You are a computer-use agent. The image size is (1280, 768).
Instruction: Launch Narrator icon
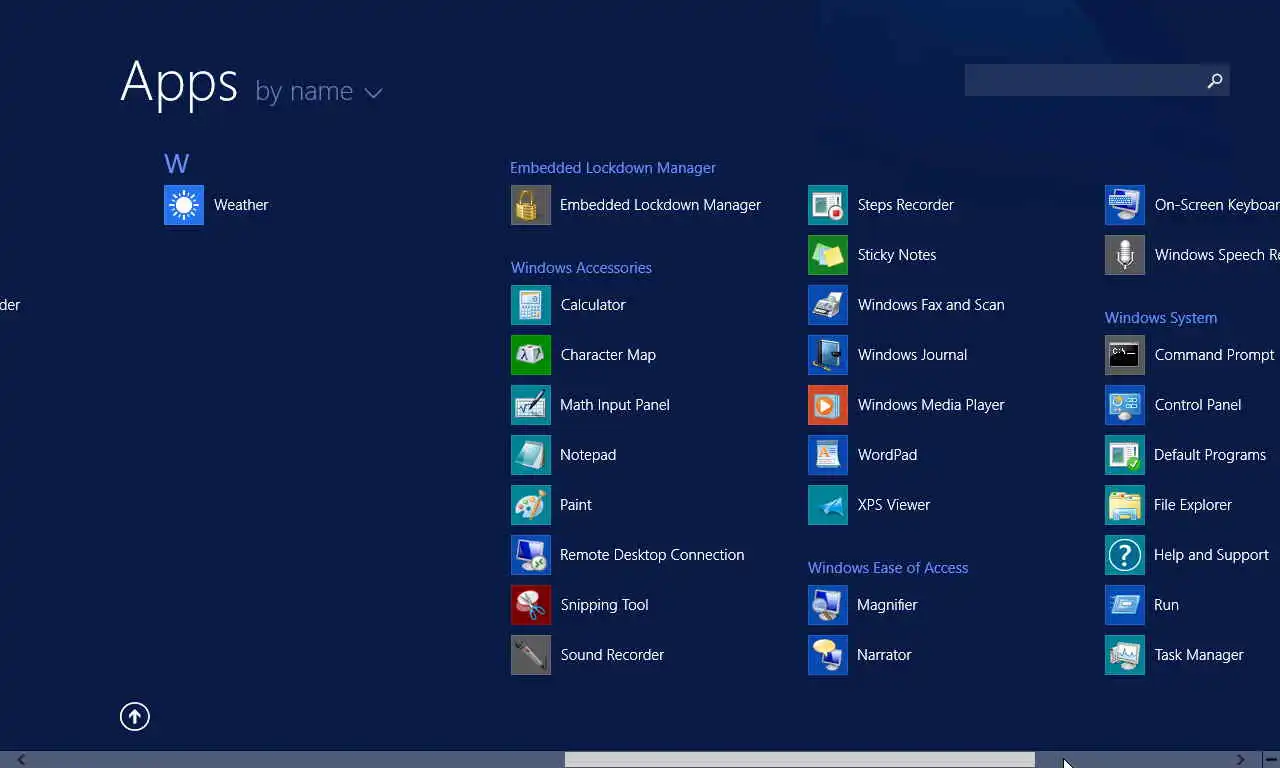coord(828,655)
